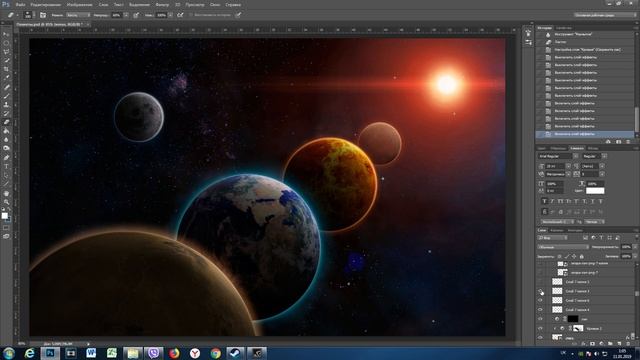Open anti-aliasing dropdown in Character panel

pyautogui.click(x=594, y=222)
